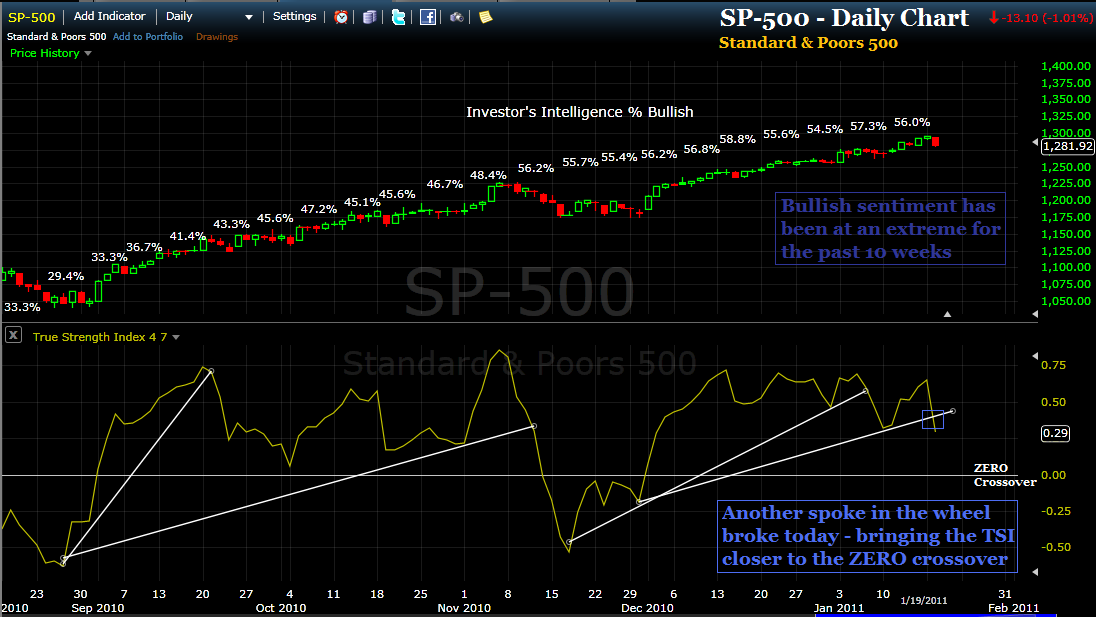Image resolution: width=1096 pixels, height=617 pixels.
Task: Close the True Strength Index panel
Action: tap(13, 335)
